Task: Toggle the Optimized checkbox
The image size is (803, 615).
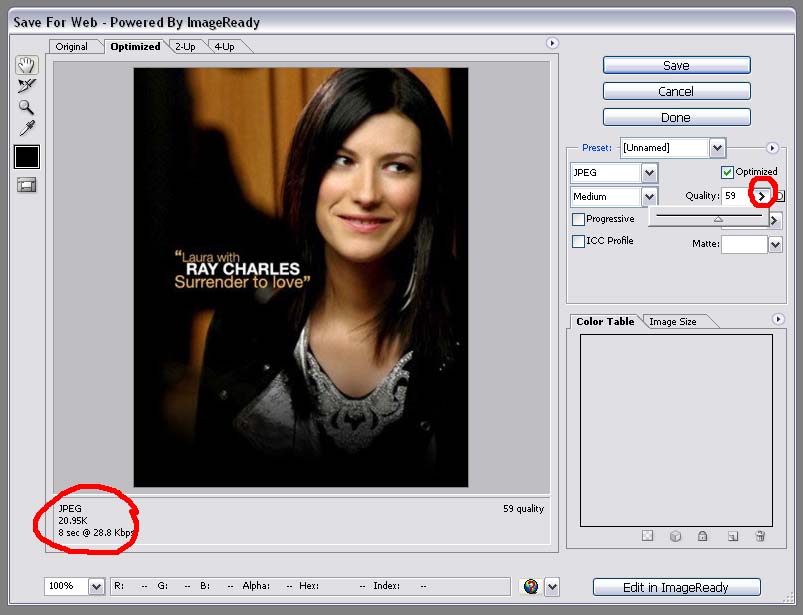Action: 727,172
